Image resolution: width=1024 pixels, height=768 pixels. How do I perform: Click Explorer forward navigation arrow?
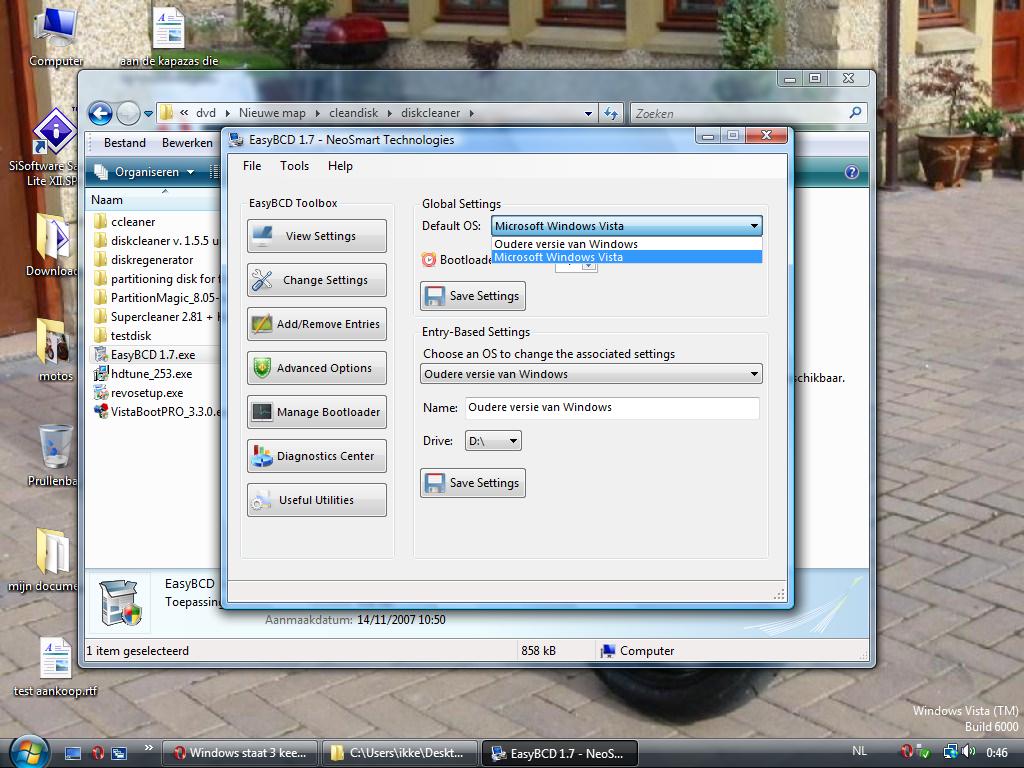[x=128, y=114]
